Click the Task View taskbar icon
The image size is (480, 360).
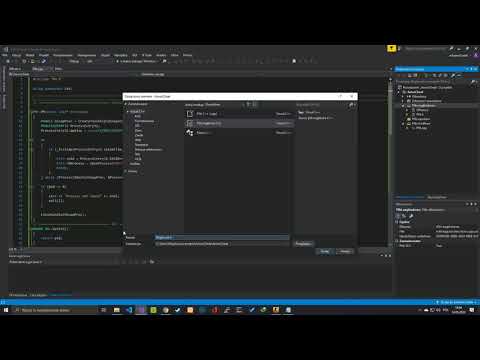coord(104,310)
